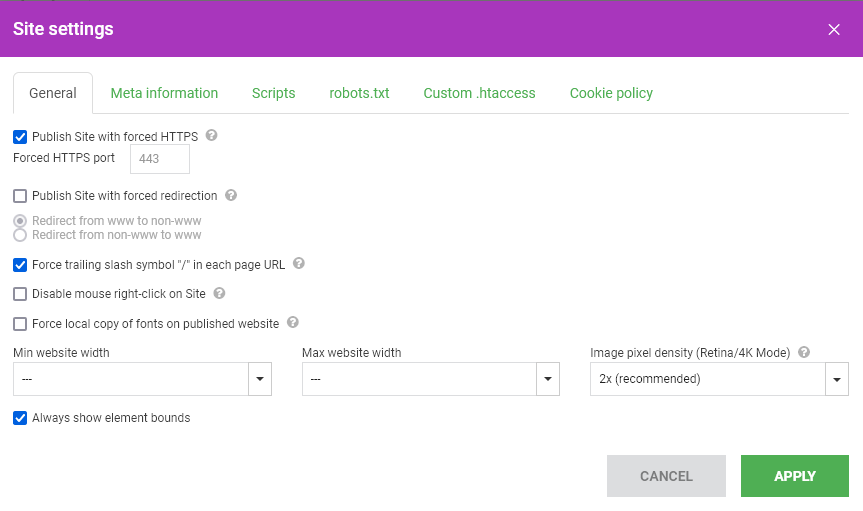Open the Custom .htaccess tab

coord(479,93)
